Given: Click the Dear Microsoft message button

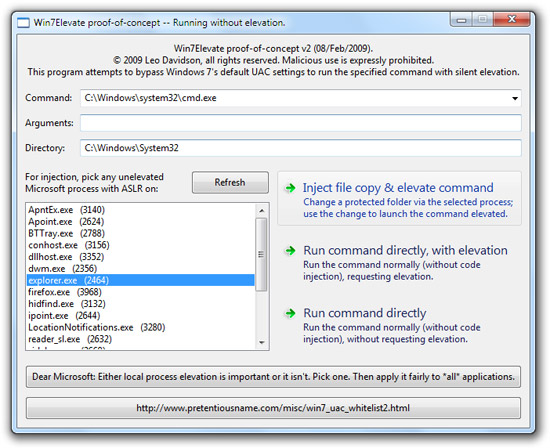Looking at the screenshot, I should pos(273,377).
